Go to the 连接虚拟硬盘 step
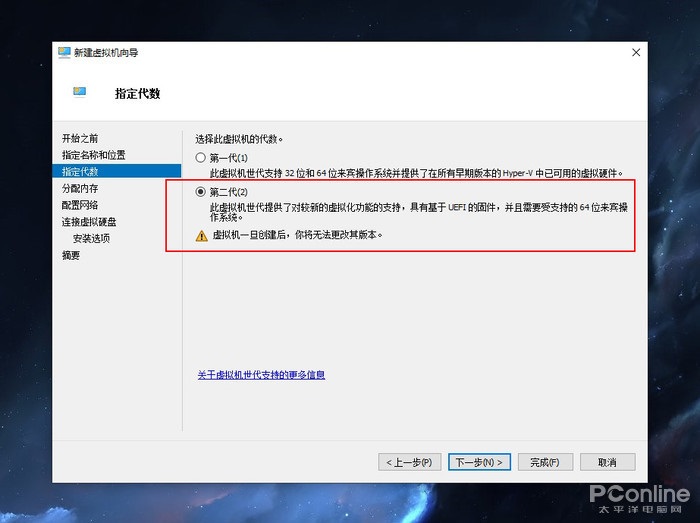Viewport: 700px width, 523px height. pos(89,222)
